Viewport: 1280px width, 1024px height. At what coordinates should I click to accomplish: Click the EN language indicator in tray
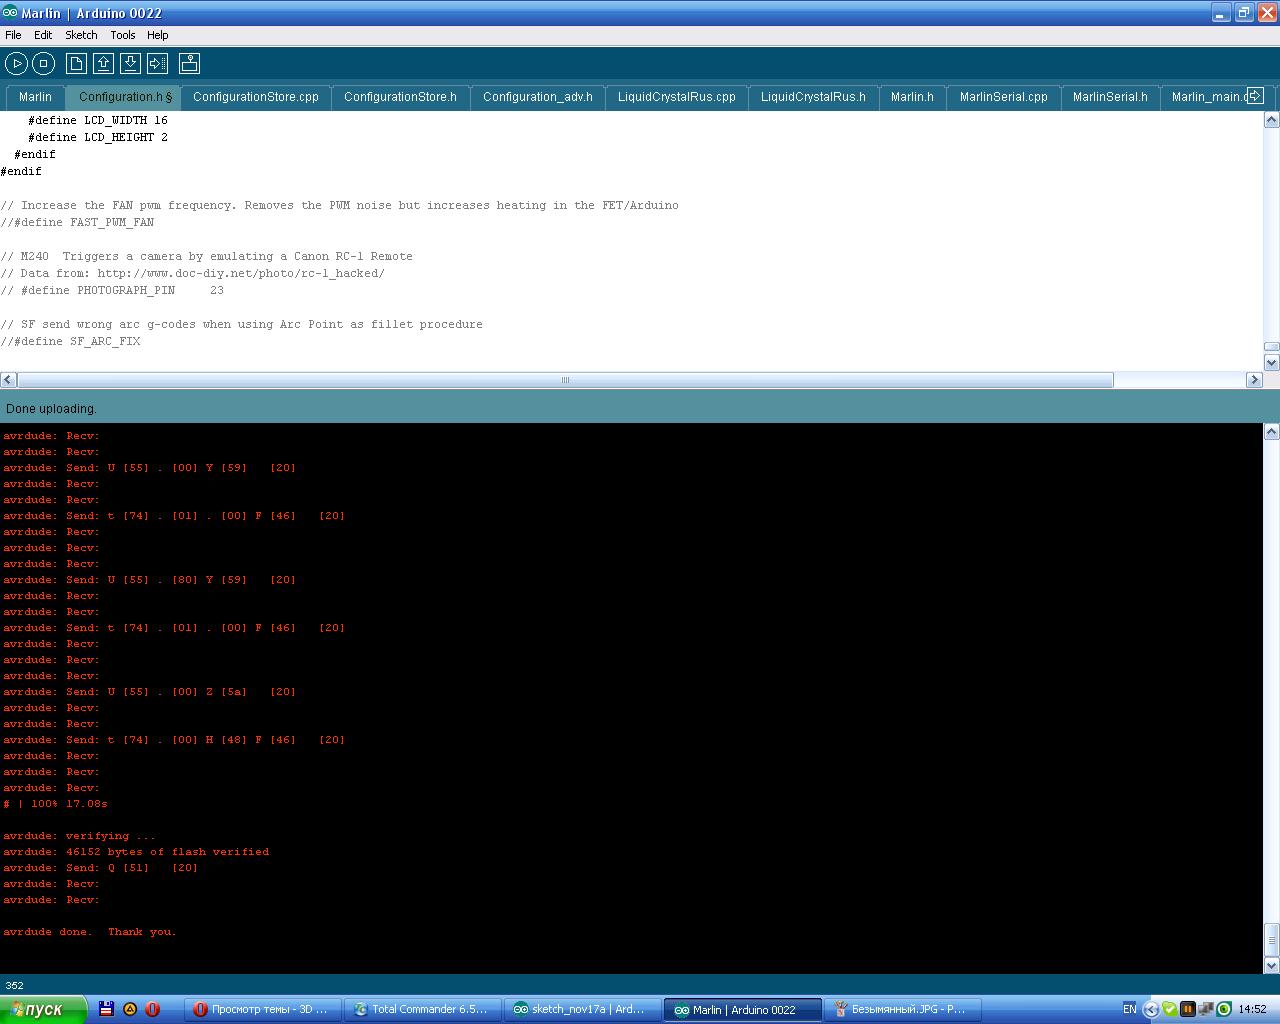tap(1129, 1009)
